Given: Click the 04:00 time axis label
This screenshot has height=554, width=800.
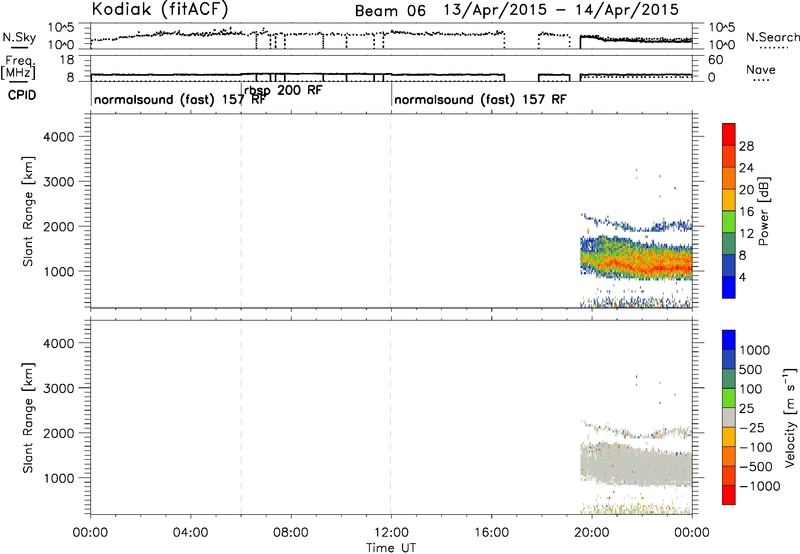Looking at the screenshot, I should [x=191, y=533].
